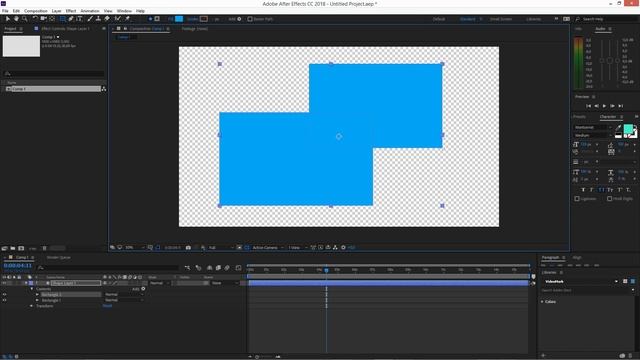This screenshot has height=360, width=640.
Task: Expand the Rectangle 1 group
Action: (x=38, y=300)
